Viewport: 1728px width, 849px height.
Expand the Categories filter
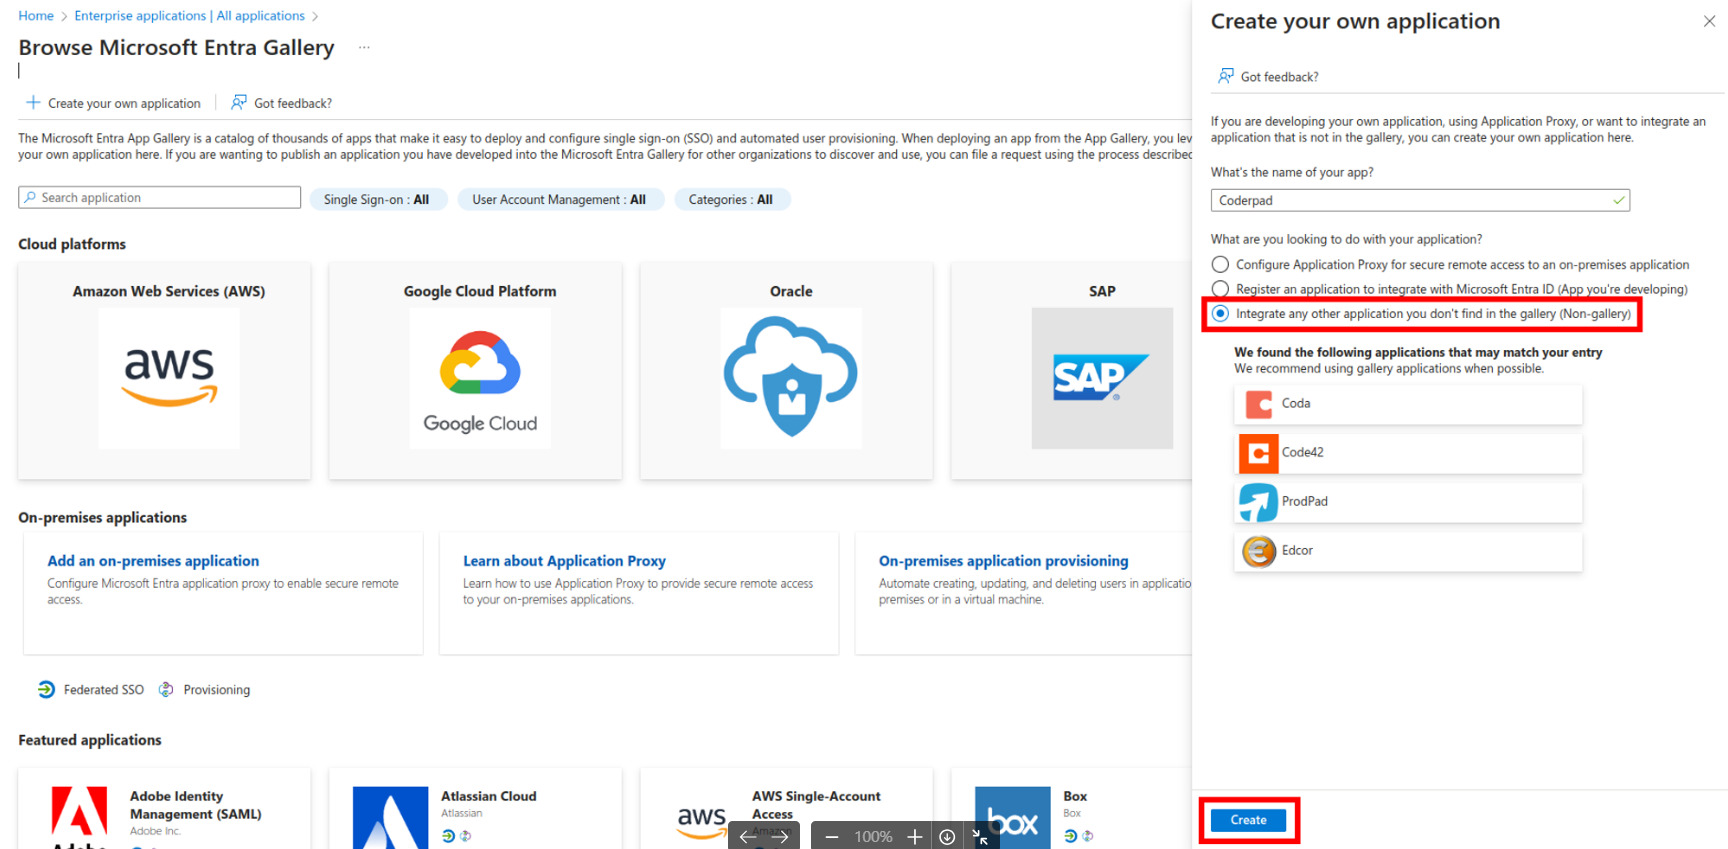click(731, 200)
